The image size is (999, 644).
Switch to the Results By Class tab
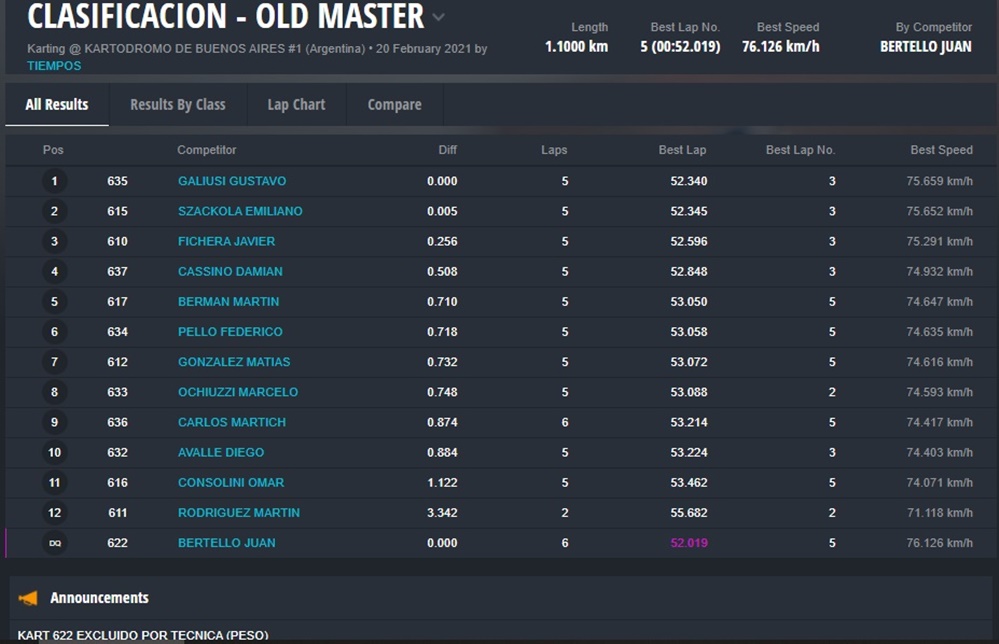(177, 104)
